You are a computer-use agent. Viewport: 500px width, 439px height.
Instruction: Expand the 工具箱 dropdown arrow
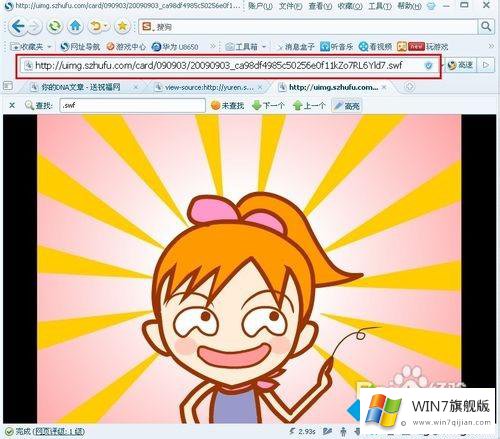pos(264,47)
